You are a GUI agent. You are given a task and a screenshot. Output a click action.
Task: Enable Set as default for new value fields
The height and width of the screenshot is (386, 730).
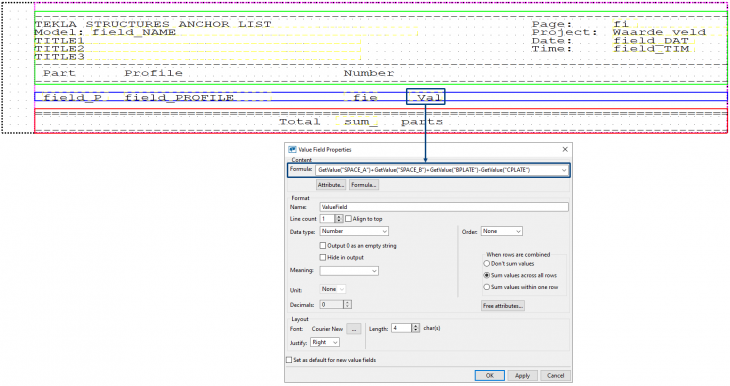point(289,360)
